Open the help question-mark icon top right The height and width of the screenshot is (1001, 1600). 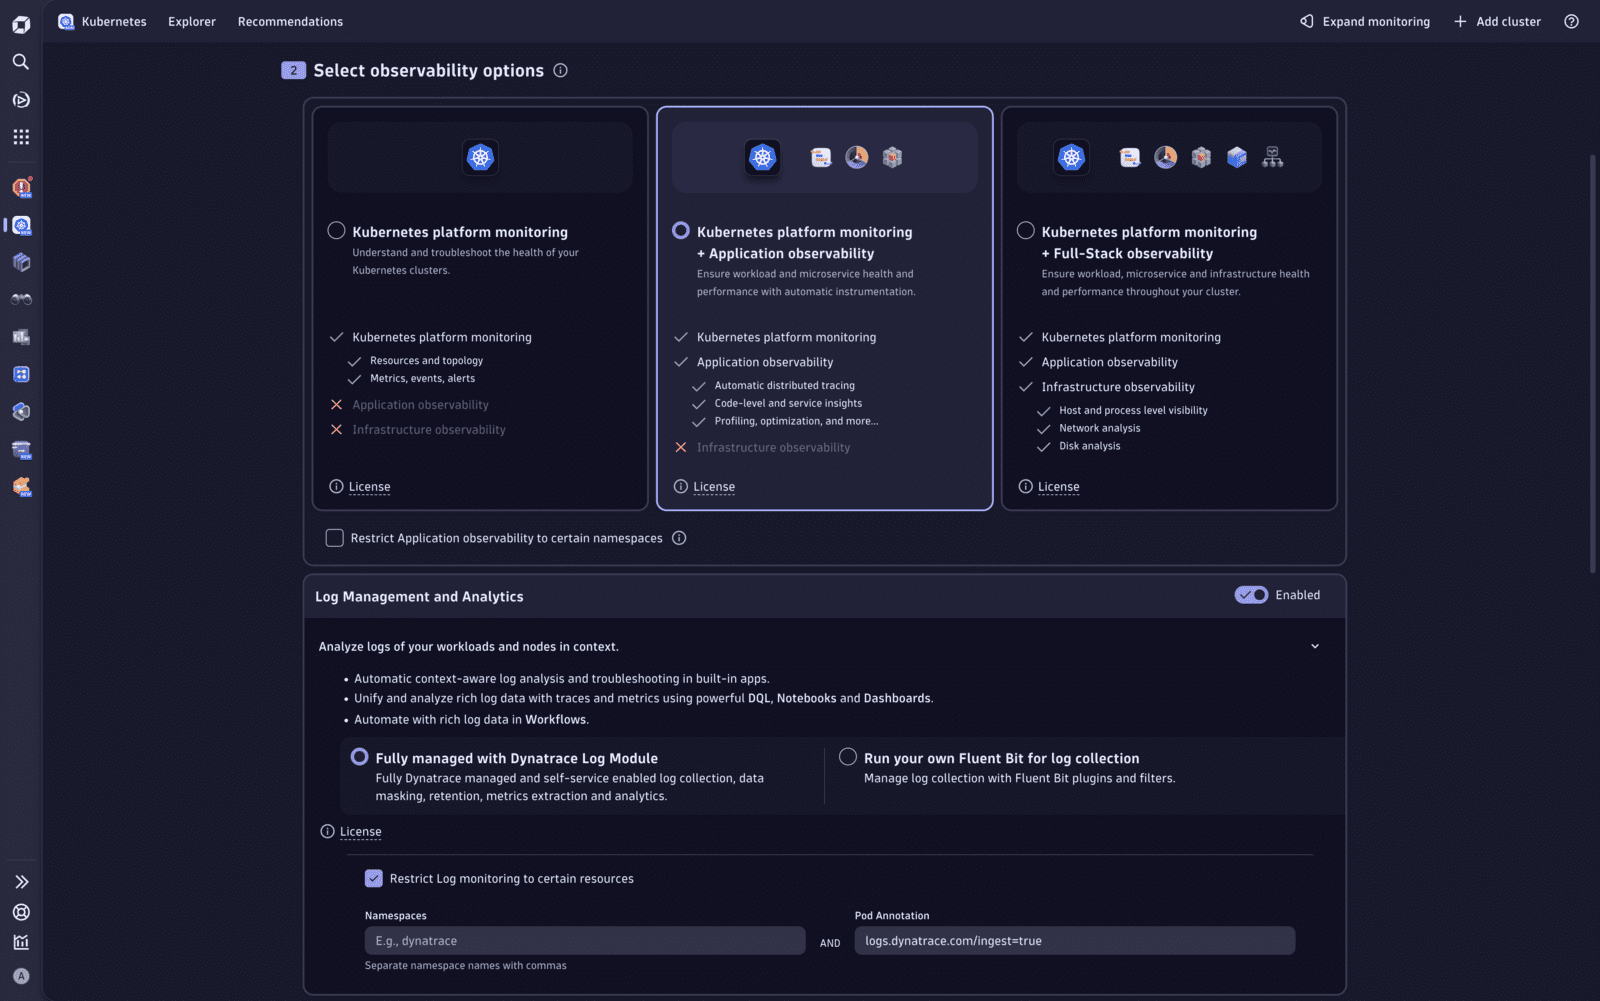click(x=1571, y=21)
